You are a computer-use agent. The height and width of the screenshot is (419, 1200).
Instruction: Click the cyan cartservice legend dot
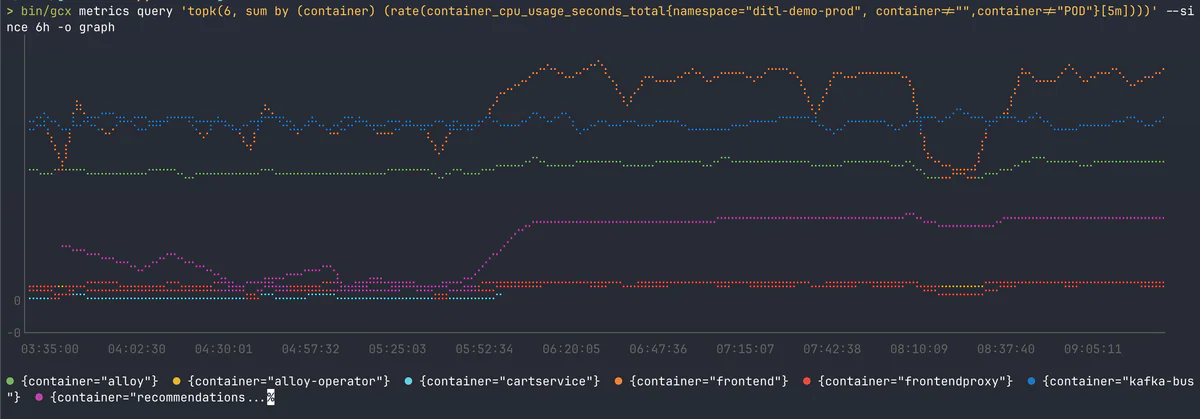tap(409, 381)
